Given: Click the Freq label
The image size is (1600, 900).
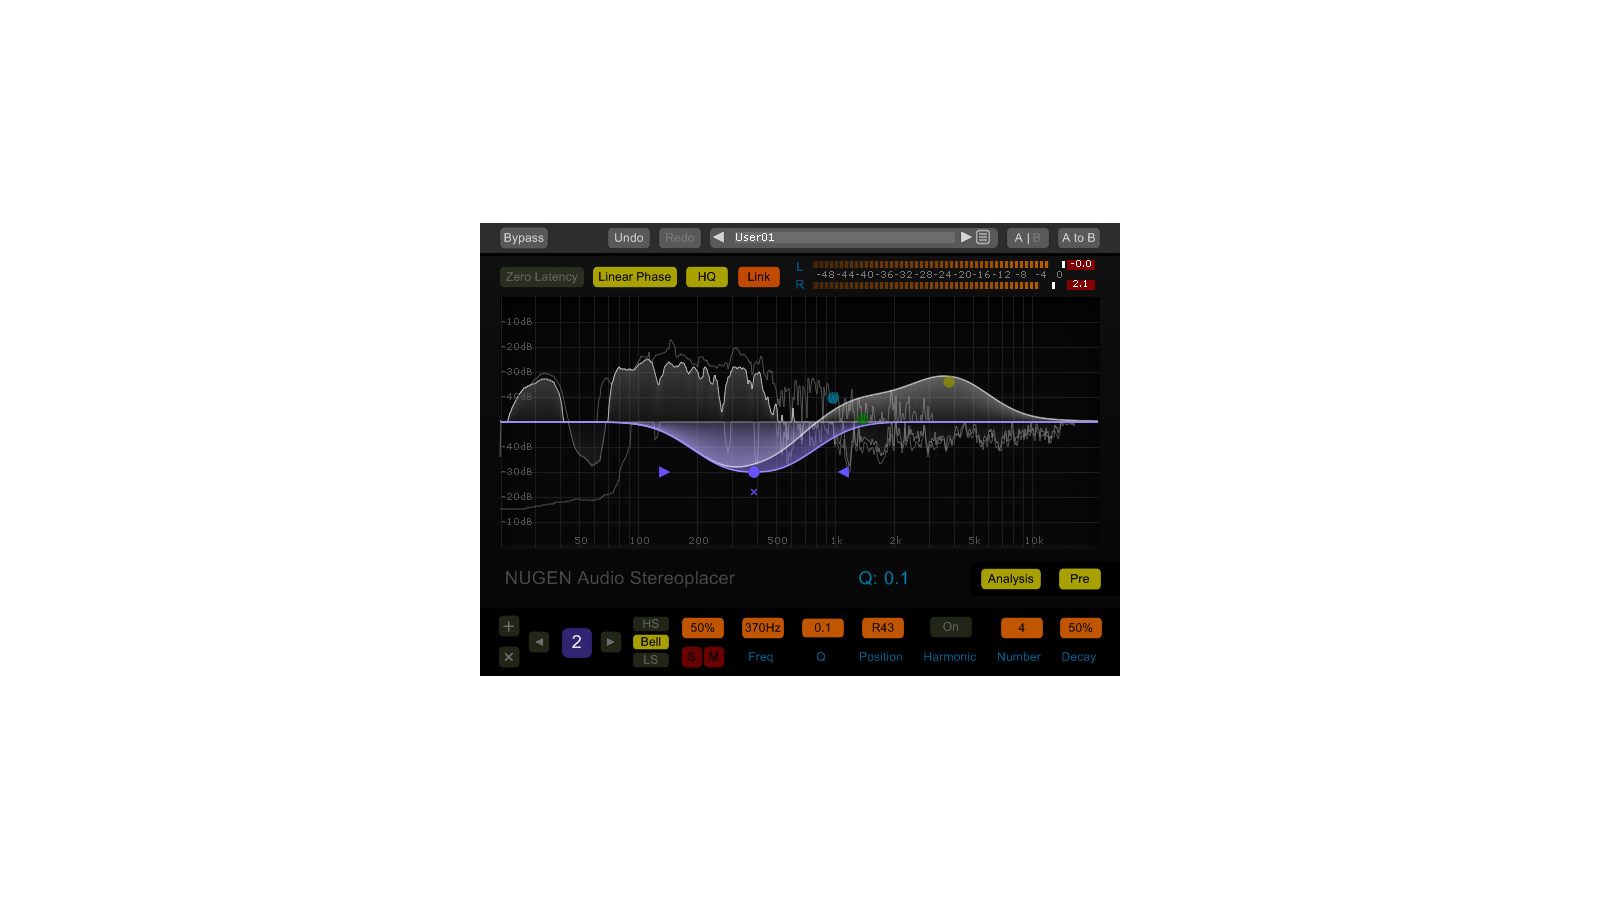Looking at the screenshot, I should pyautogui.click(x=761, y=657).
